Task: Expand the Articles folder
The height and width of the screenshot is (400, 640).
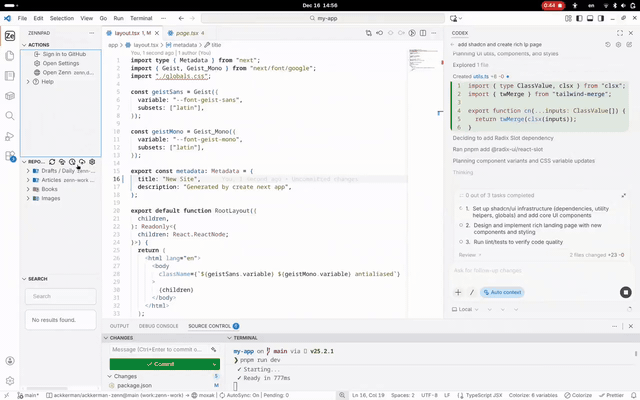Action: pyautogui.click(x=28, y=180)
